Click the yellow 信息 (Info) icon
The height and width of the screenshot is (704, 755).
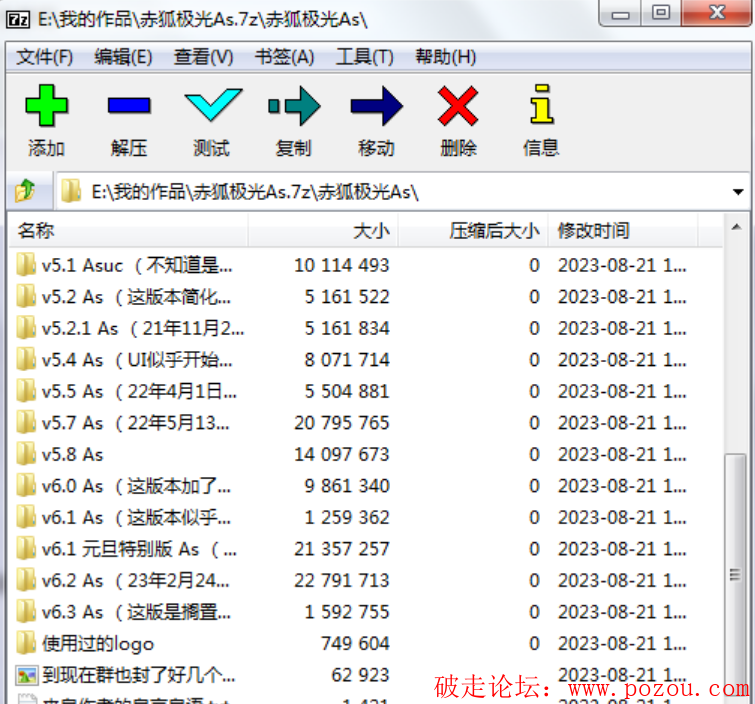(541, 106)
